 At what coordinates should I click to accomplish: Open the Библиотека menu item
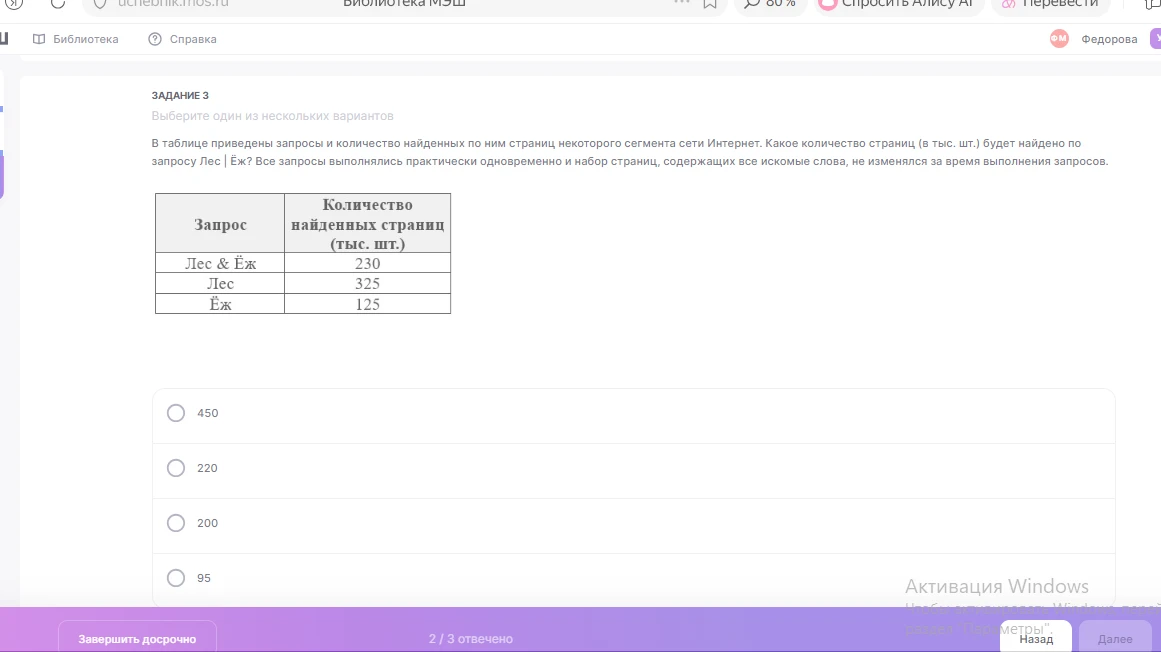76,39
